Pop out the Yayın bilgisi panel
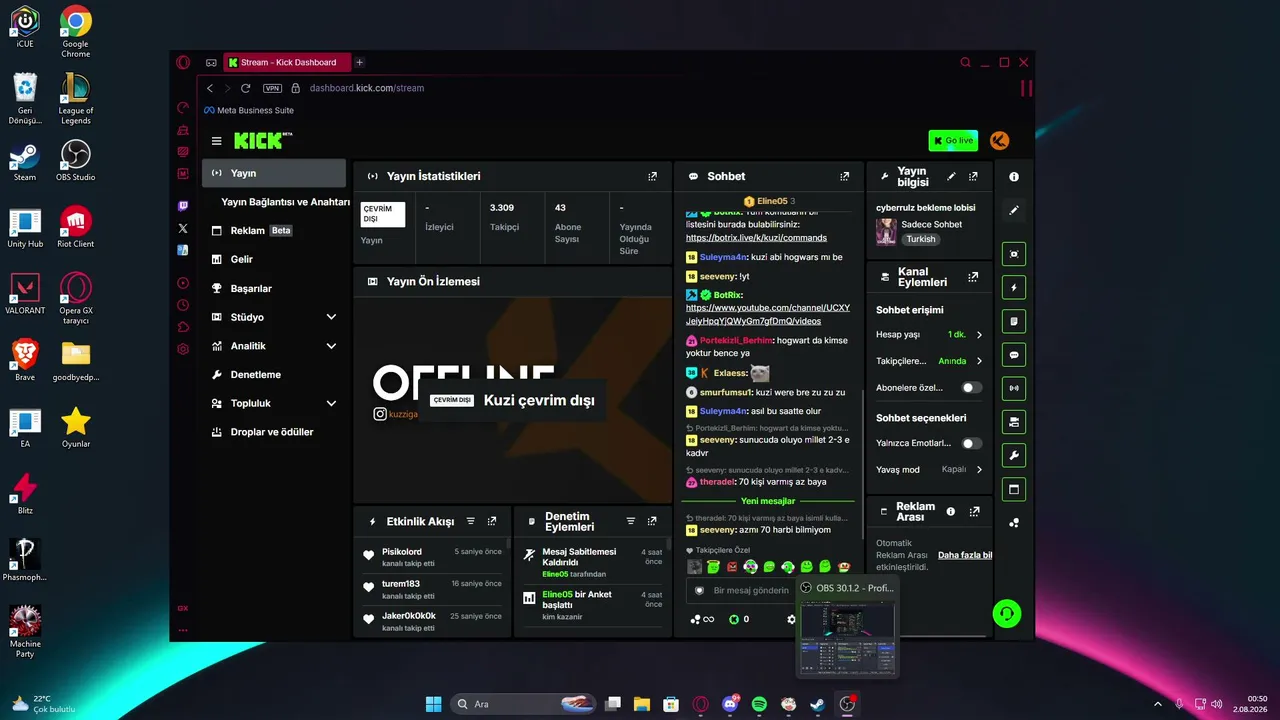The image size is (1280, 720). click(973, 176)
